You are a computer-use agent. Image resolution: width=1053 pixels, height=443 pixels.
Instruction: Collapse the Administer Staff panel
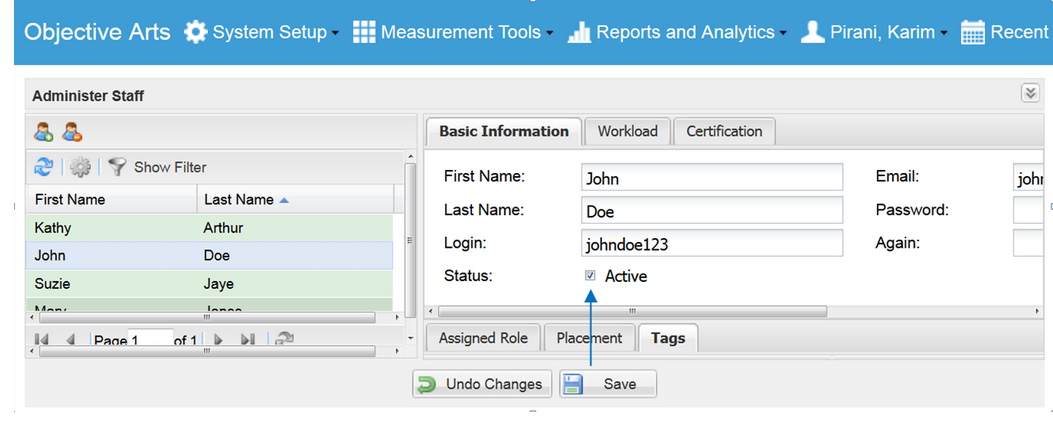point(1030,93)
